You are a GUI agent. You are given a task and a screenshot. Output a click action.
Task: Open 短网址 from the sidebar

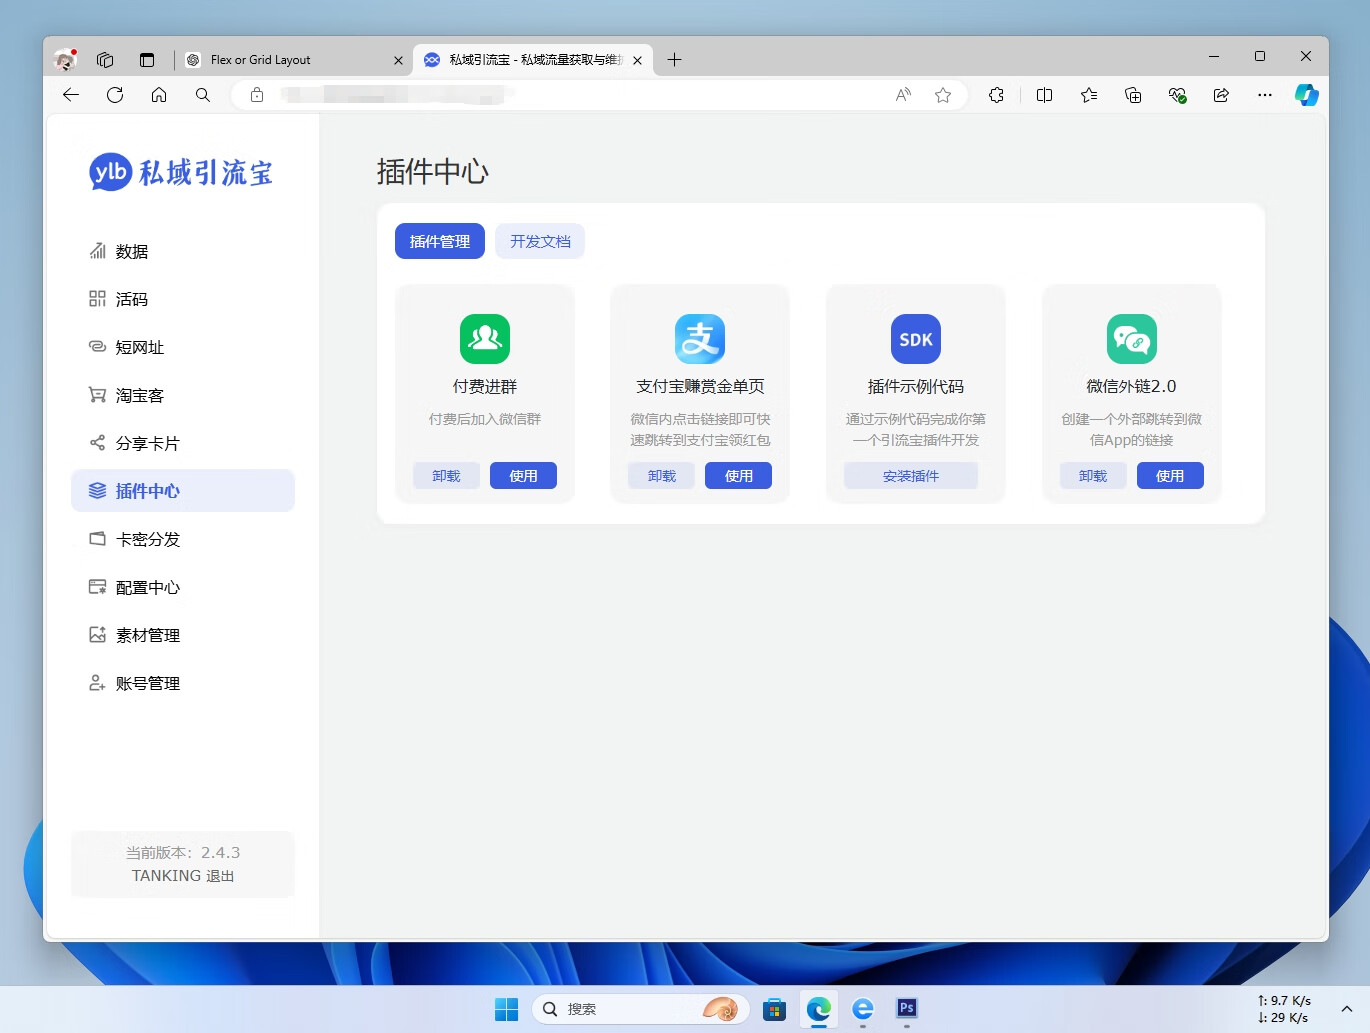(x=139, y=347)
